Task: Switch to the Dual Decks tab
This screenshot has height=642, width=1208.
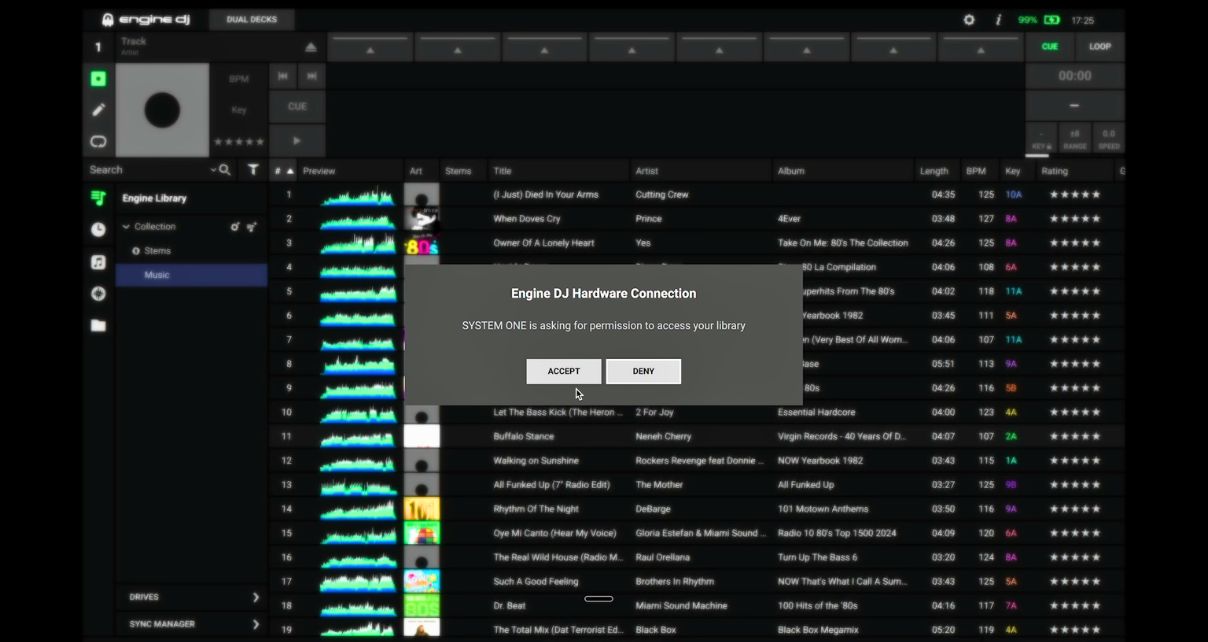Action: pyautogui.click(x=251, y=20)
